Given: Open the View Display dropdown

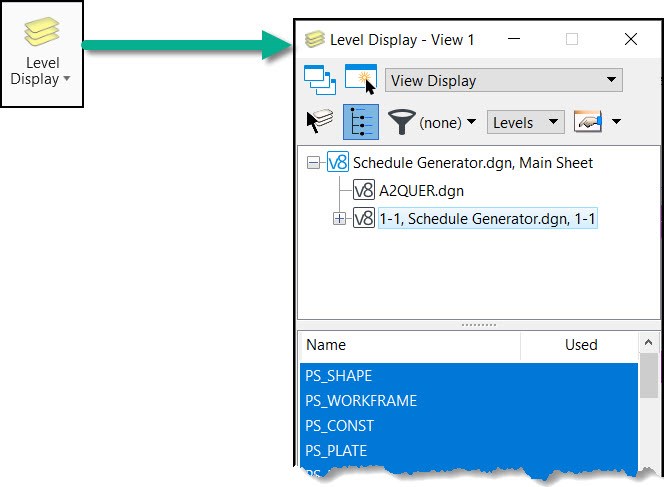Looking at the screenshot, I should pyautogui.click(x=504, y=80).
